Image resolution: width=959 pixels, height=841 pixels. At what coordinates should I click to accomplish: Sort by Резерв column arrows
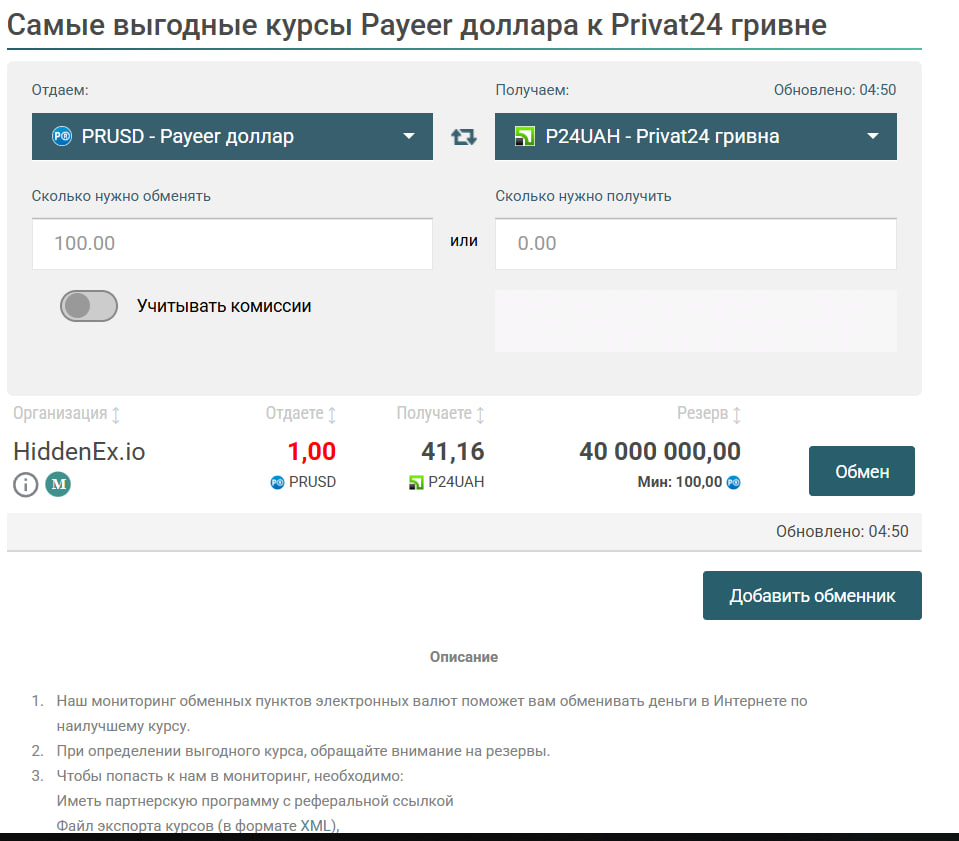pyautogui.click(x=737, y=414)
